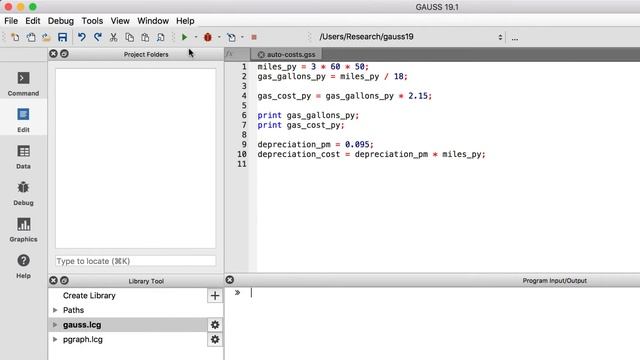Open pgraph.lcg settings gear
The image size is (640, 360).
pos(215,340)
